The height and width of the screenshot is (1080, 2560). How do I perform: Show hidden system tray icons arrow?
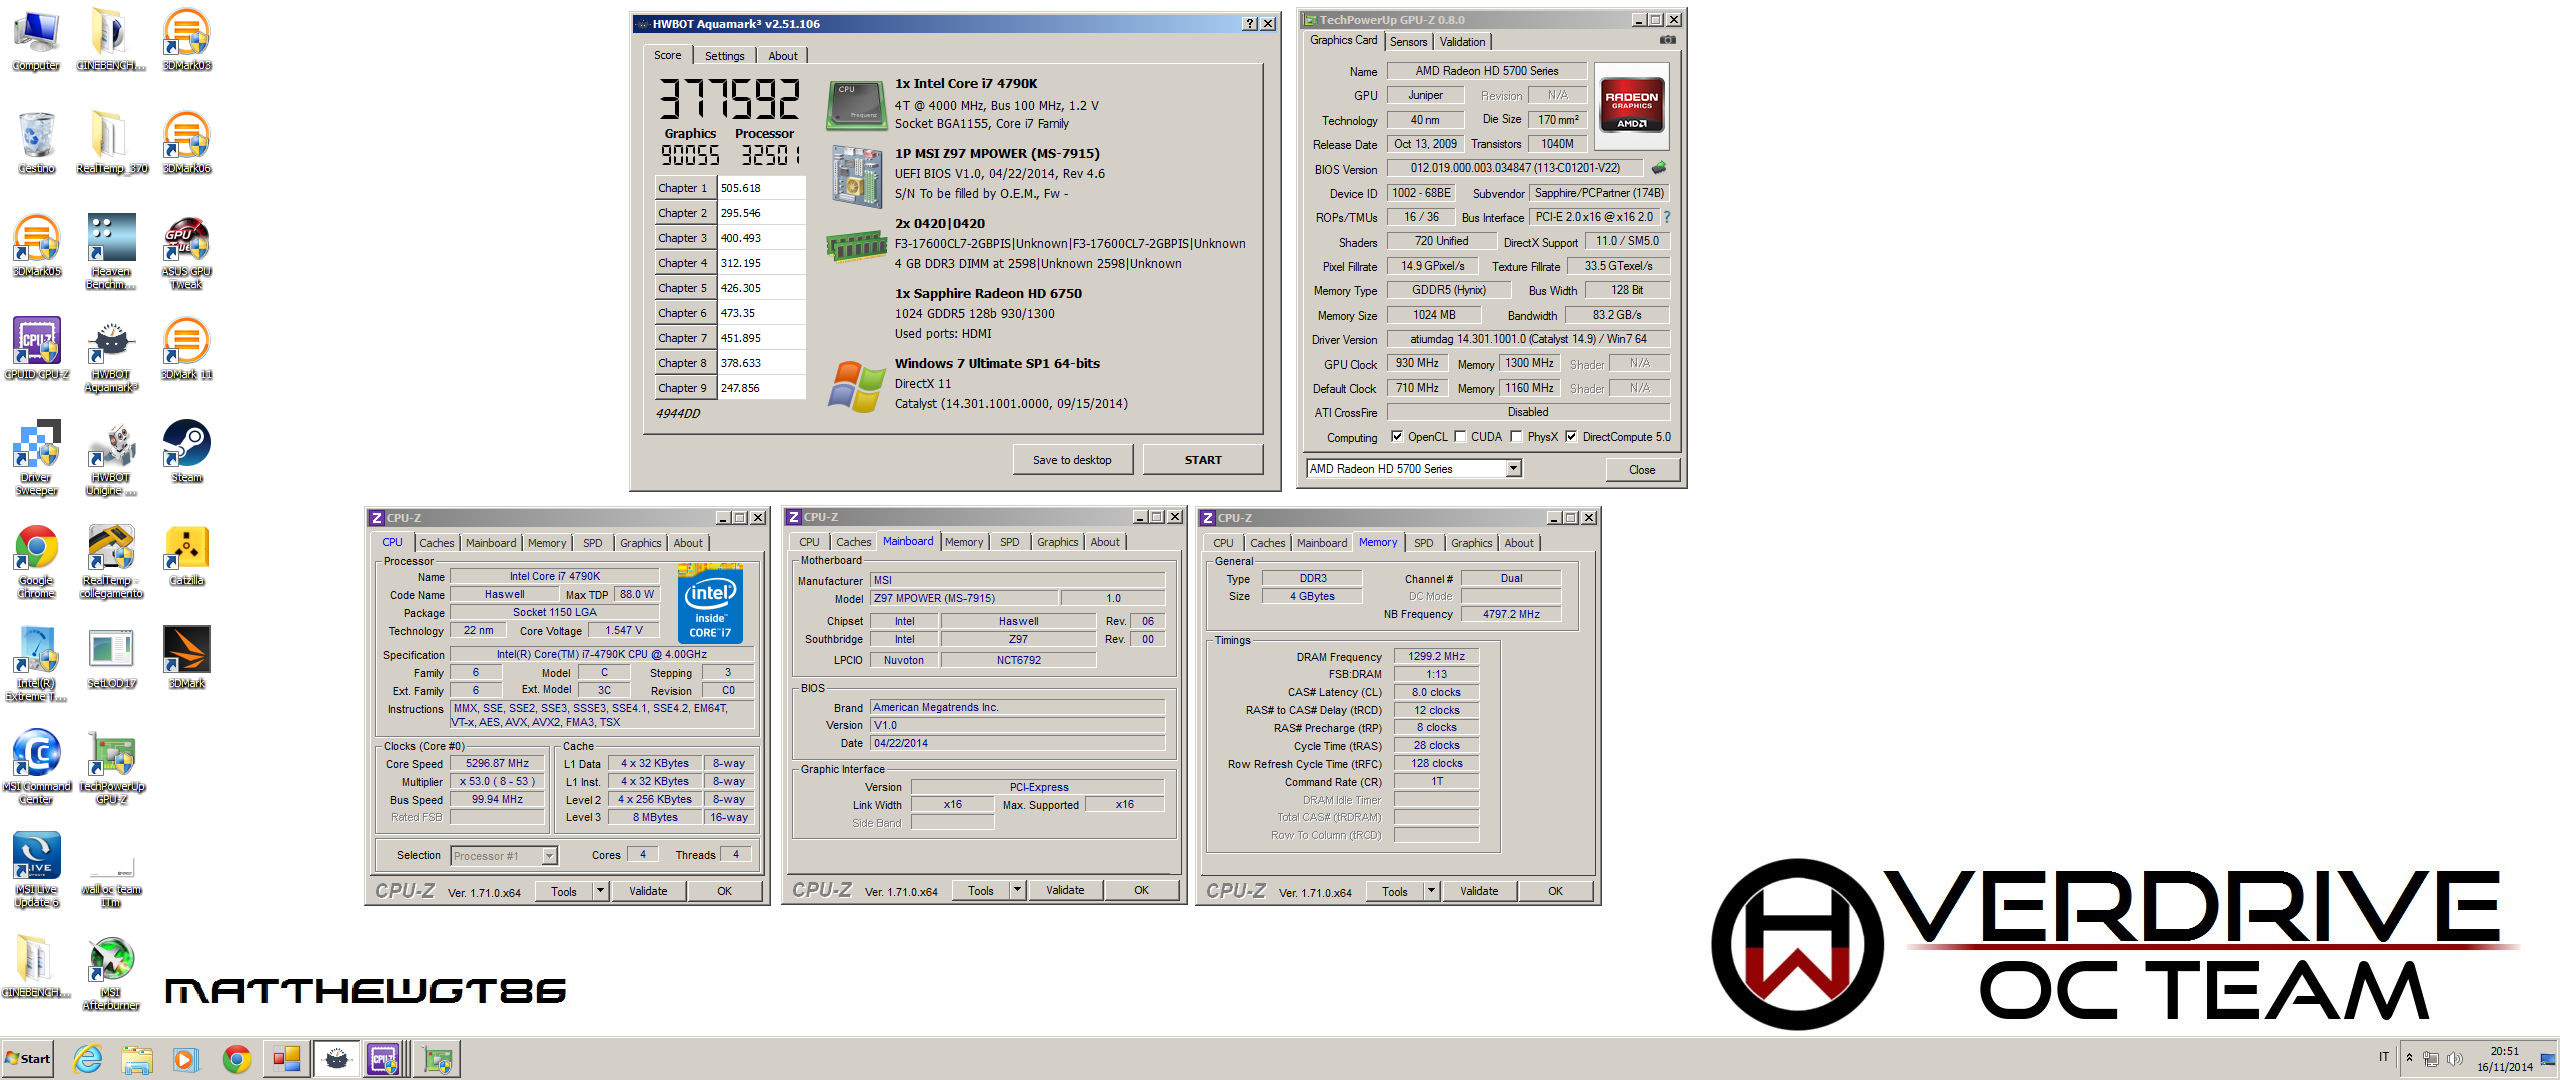(x=2410, y=1058)
